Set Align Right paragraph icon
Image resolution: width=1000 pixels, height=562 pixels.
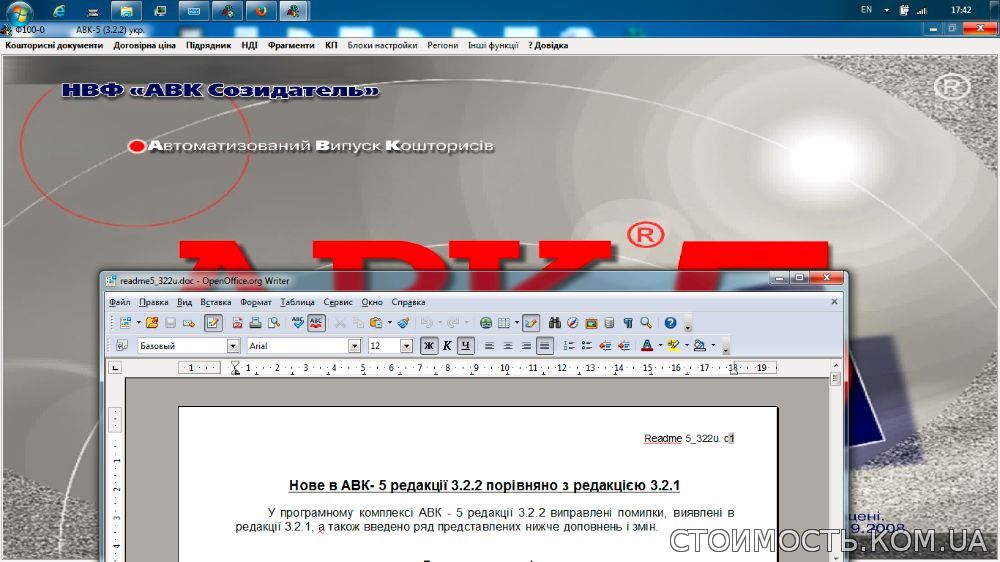click(x=526, y=346)
